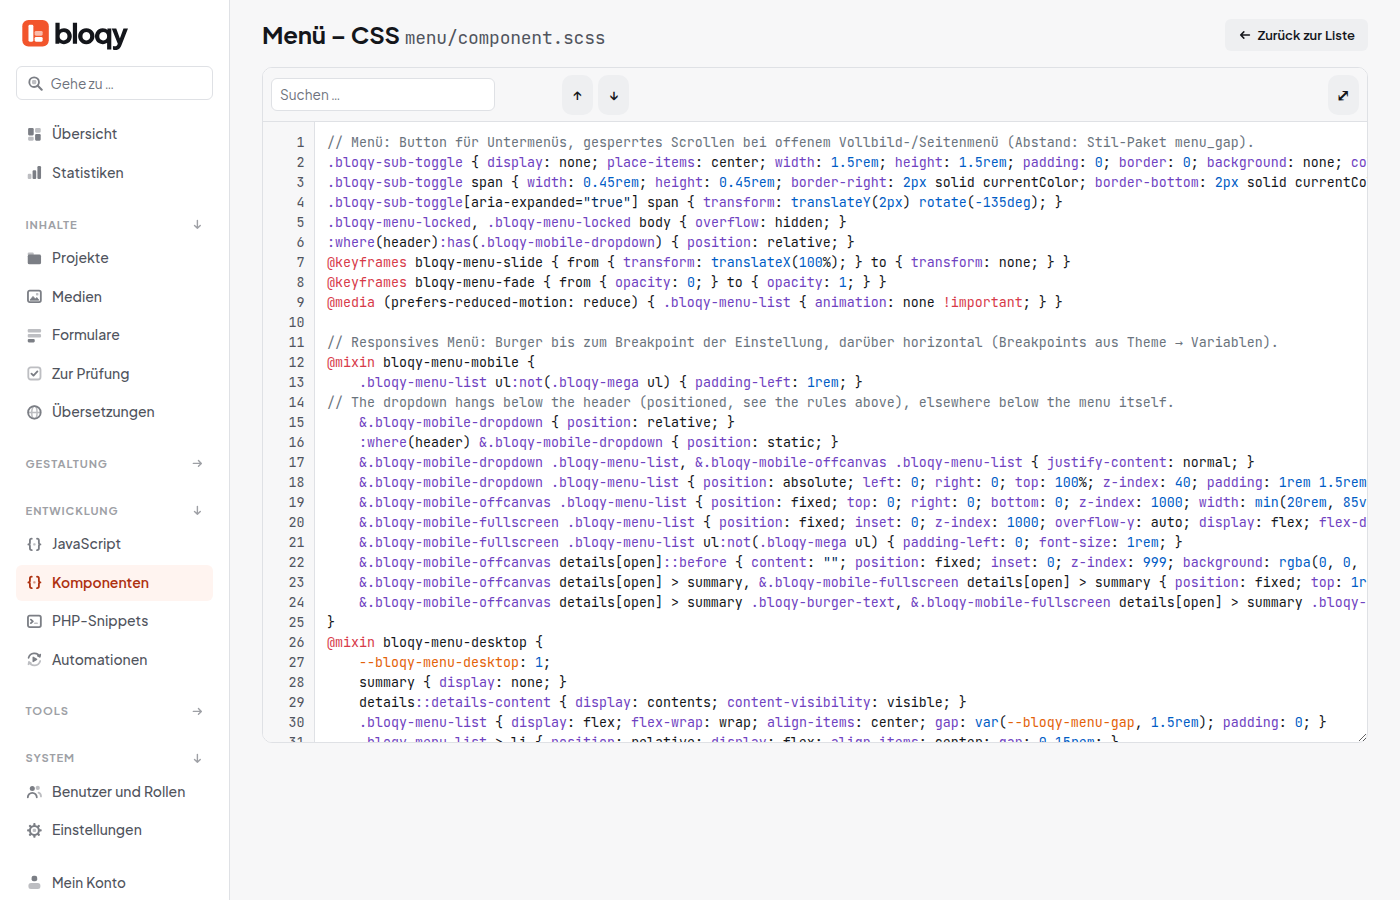The image size is (1400, 900).
Task: Click the Medien image icon
Action: coord(34,297)
